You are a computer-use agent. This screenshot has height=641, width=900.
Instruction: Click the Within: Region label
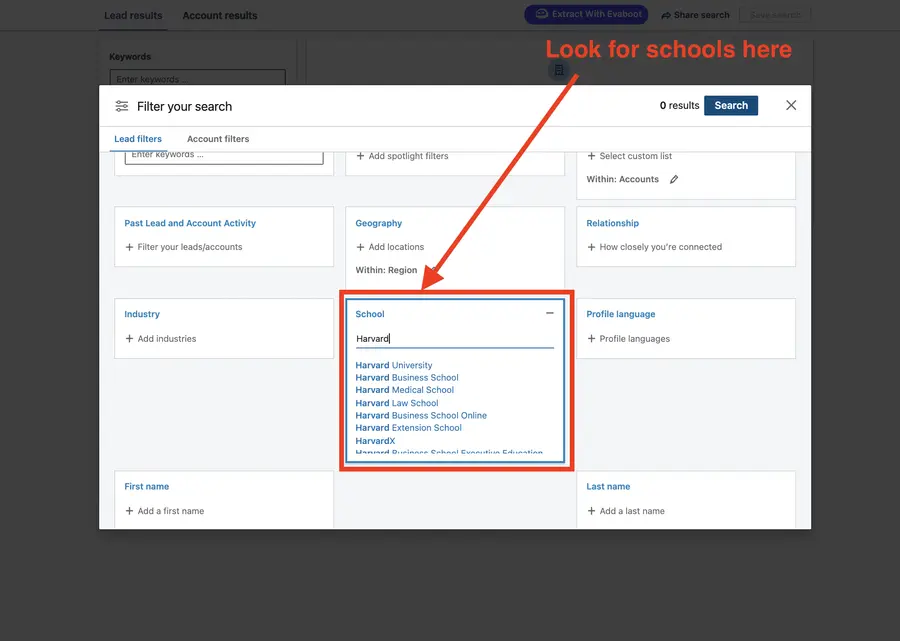coord(386,270)
